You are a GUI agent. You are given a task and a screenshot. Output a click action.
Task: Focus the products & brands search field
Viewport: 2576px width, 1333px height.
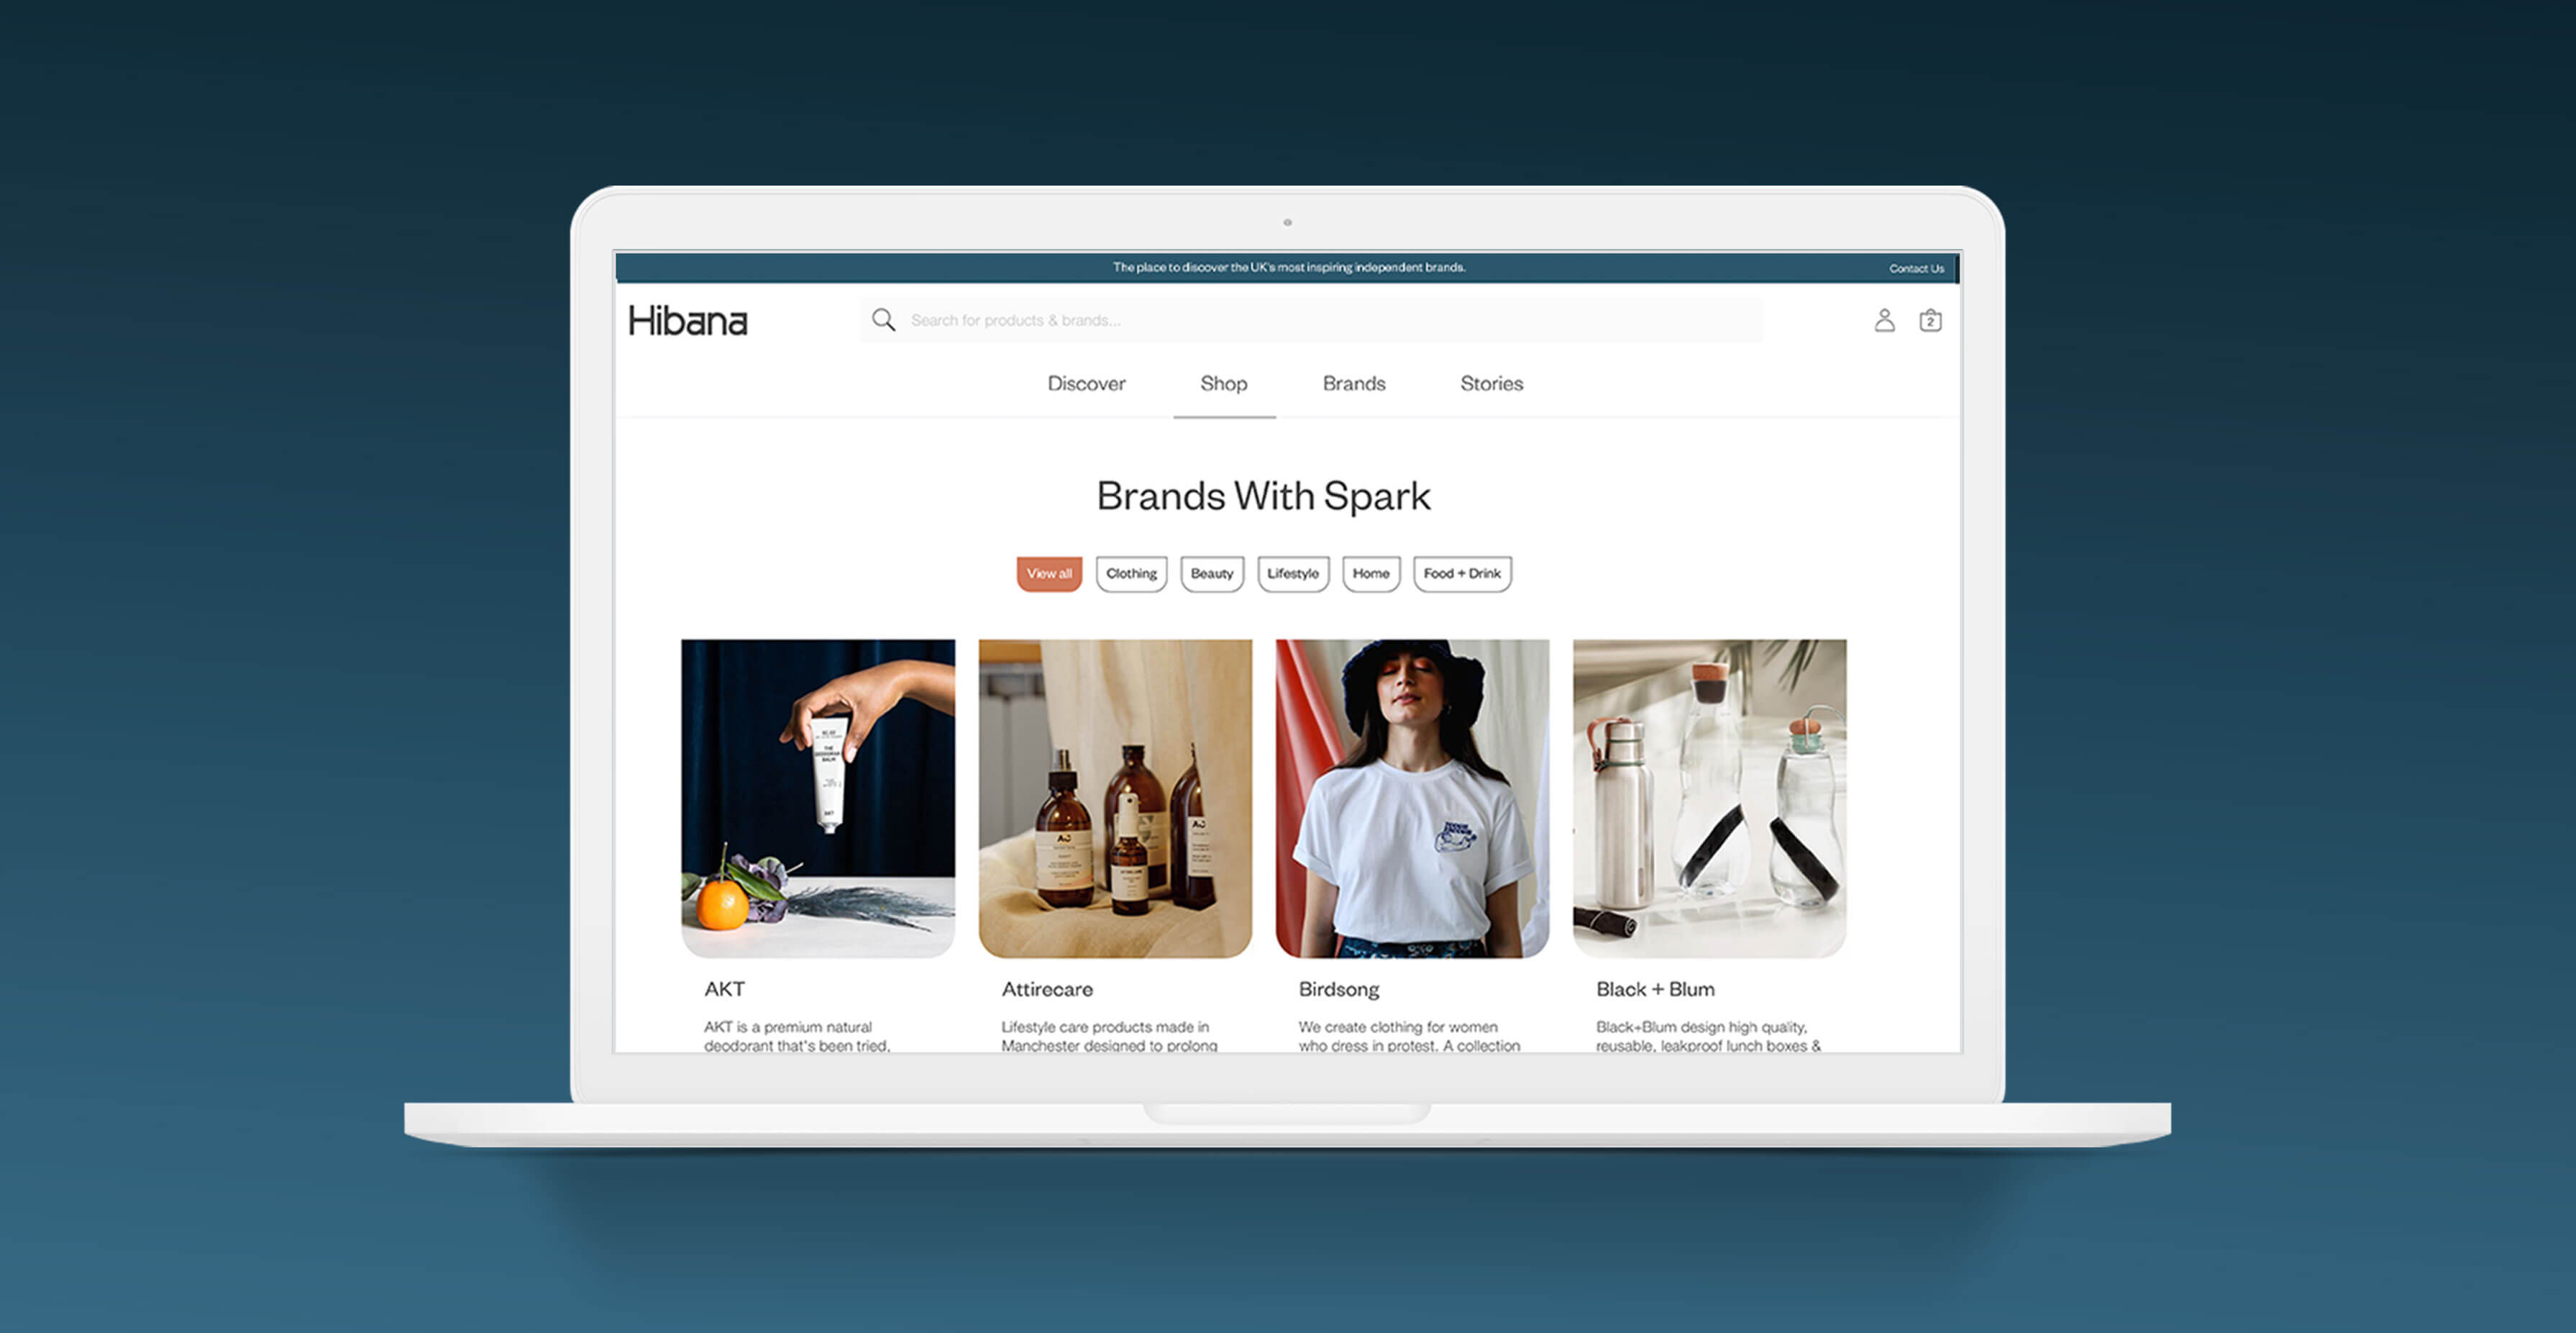(x=1311, y=320)
